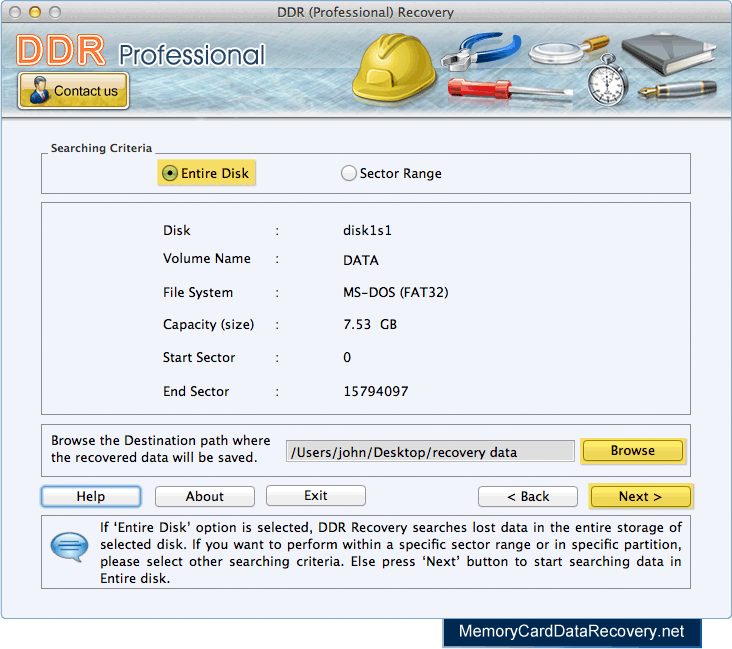Click the Searching Criteria group label

(x=101, y=148)
